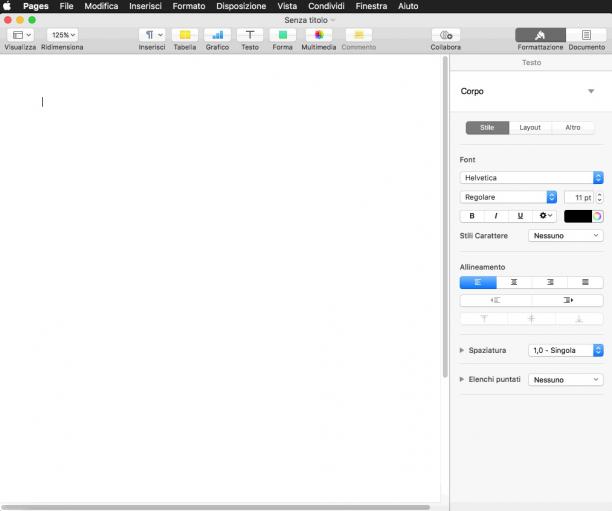The image size is (612, 511).
Task: Open the File menu
Action: (x=66, y=6)
